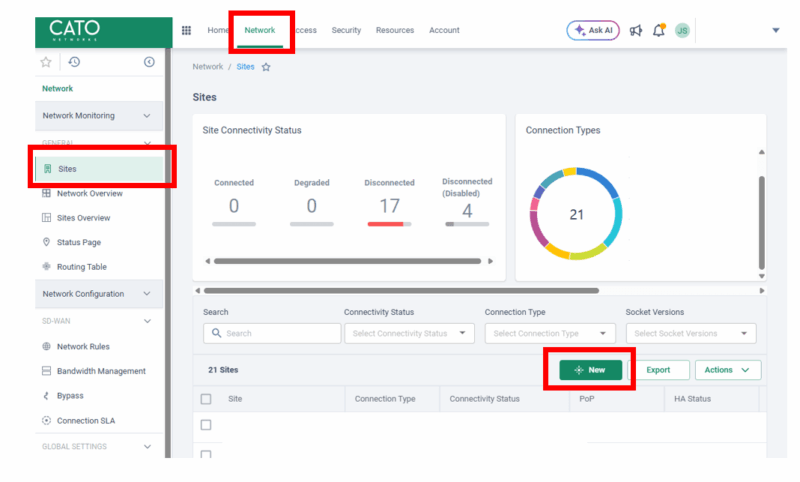The image size is (800, 482).
Task: Click the announcements megaphone icon
Action: coord(636,30)
